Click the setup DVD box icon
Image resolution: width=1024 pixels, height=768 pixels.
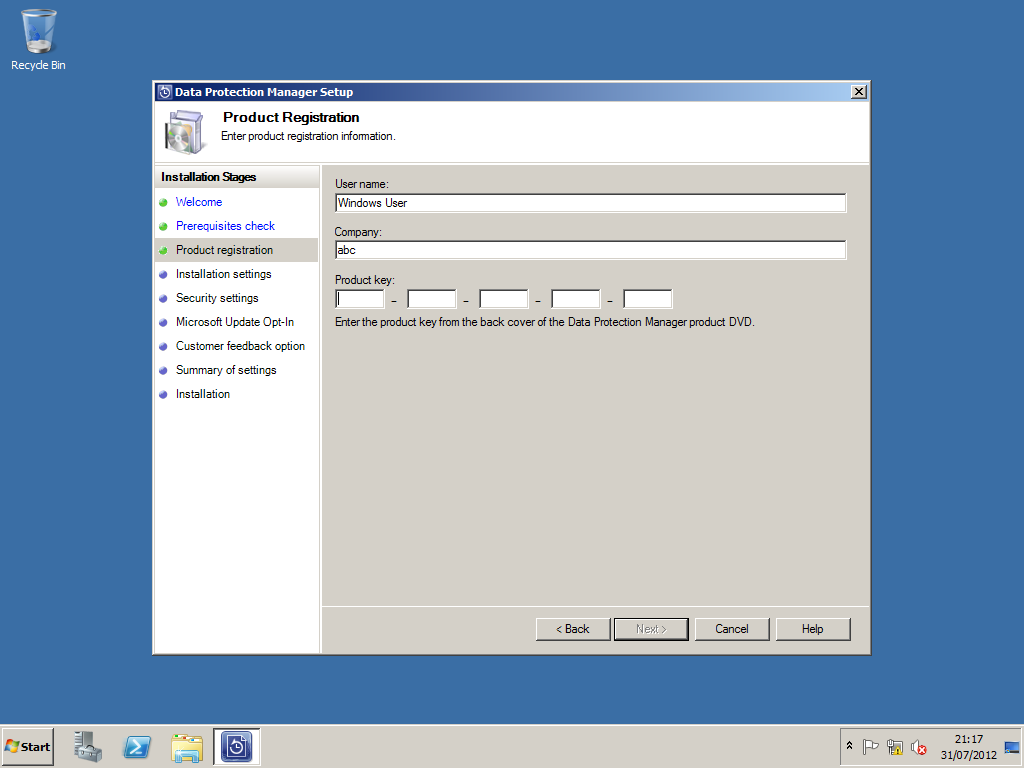pos(184,131)
